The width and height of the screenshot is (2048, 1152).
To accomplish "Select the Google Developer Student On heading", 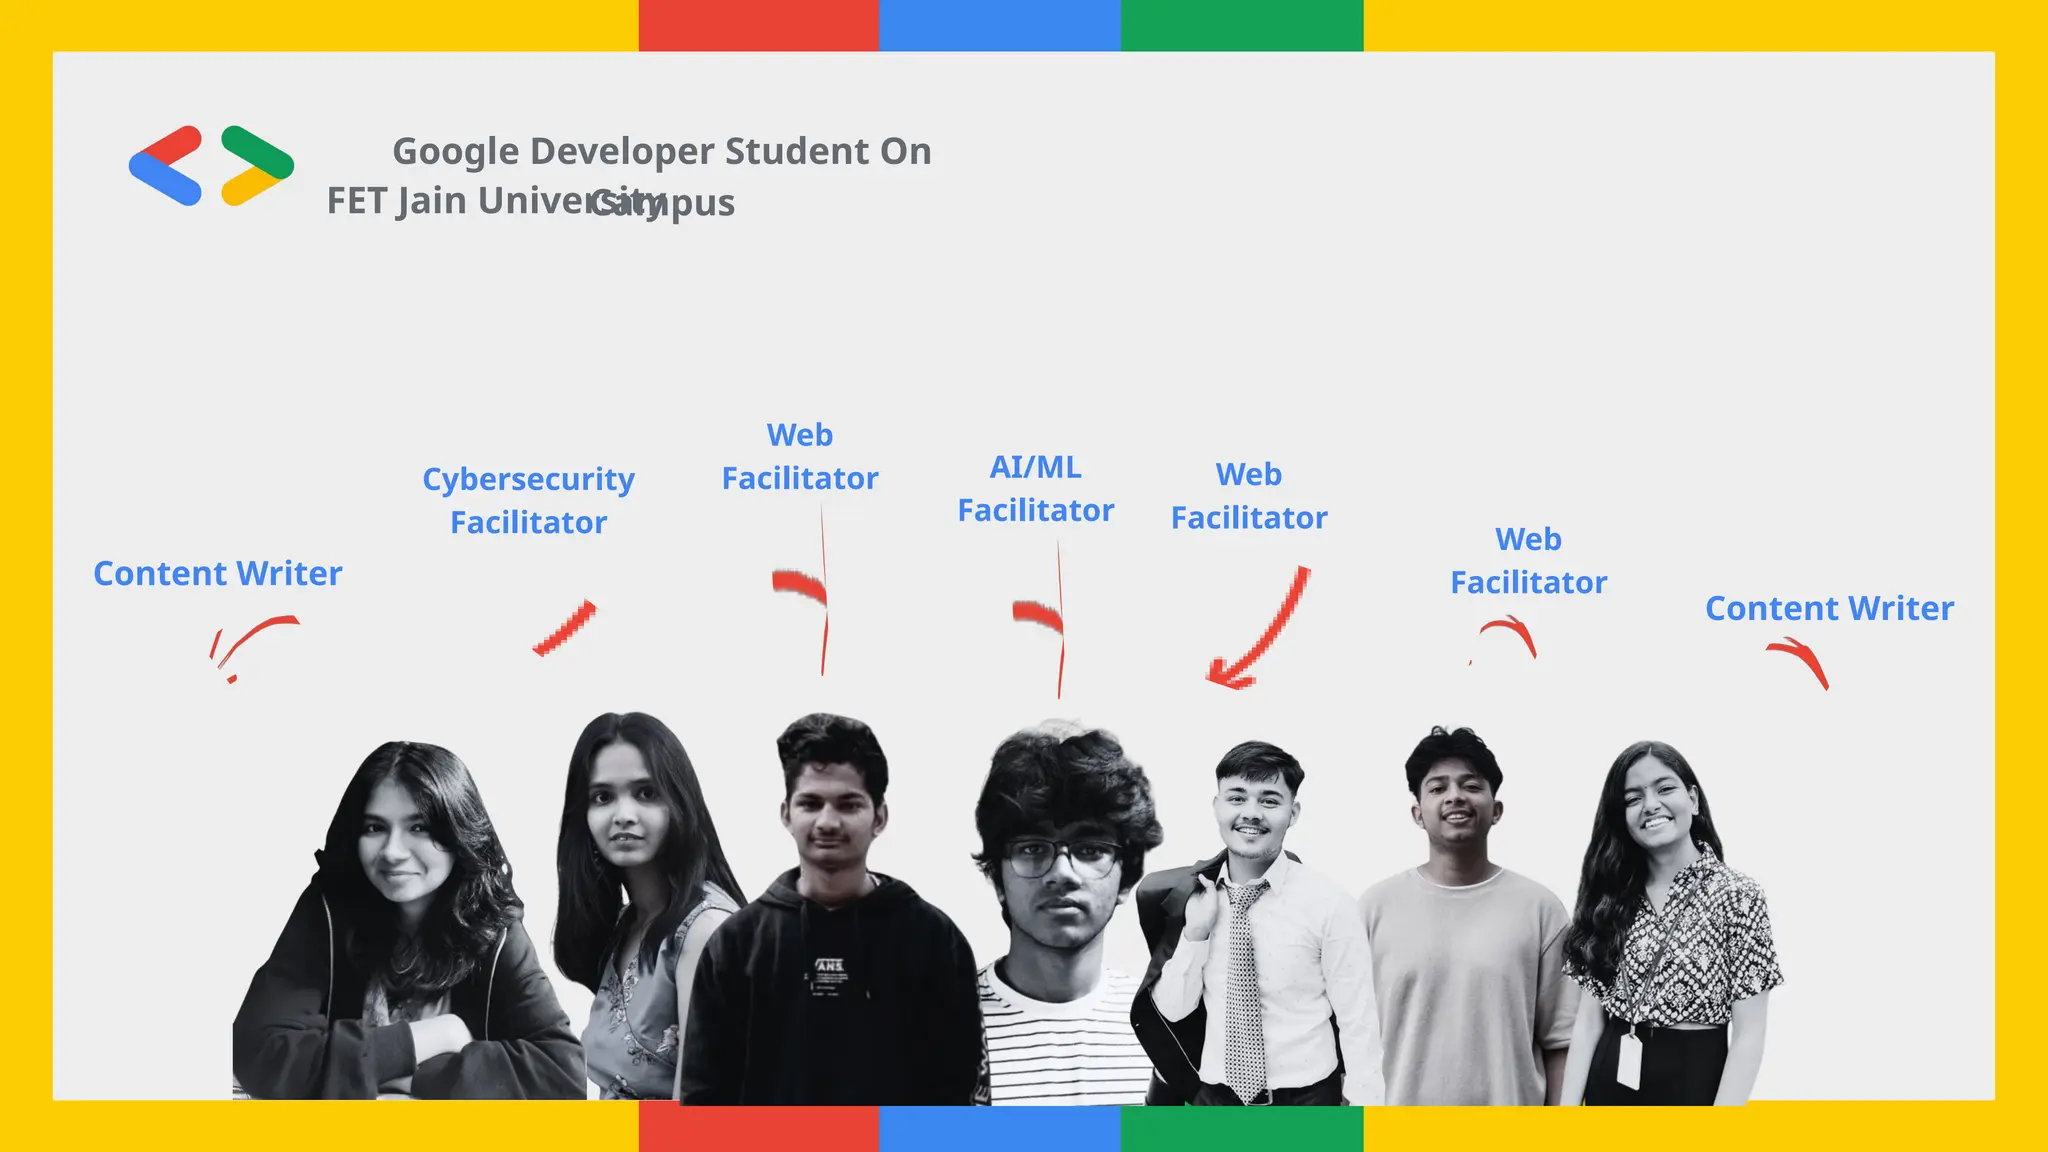I will coord(661,151).
